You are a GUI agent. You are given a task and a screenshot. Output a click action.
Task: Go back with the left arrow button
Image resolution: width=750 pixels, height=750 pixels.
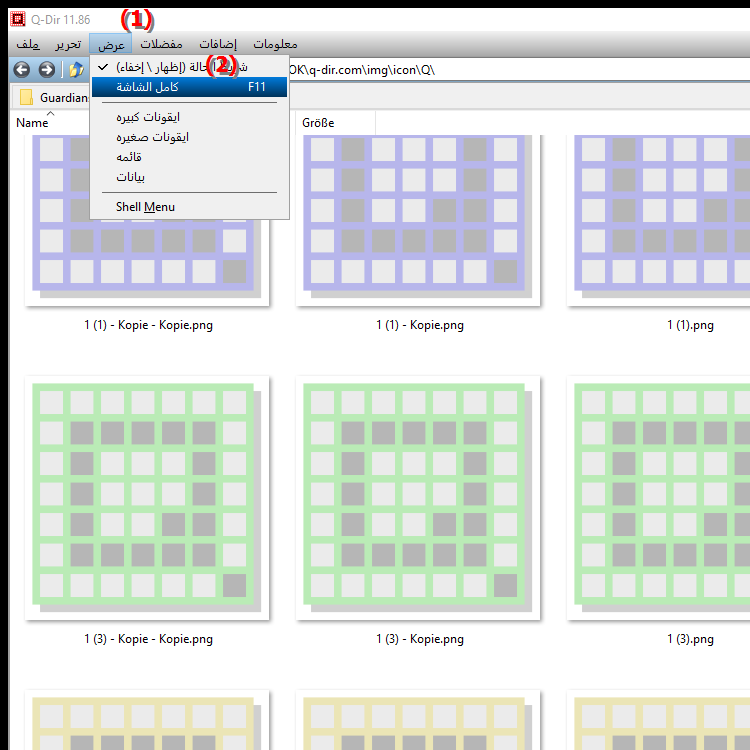[22, 70]
